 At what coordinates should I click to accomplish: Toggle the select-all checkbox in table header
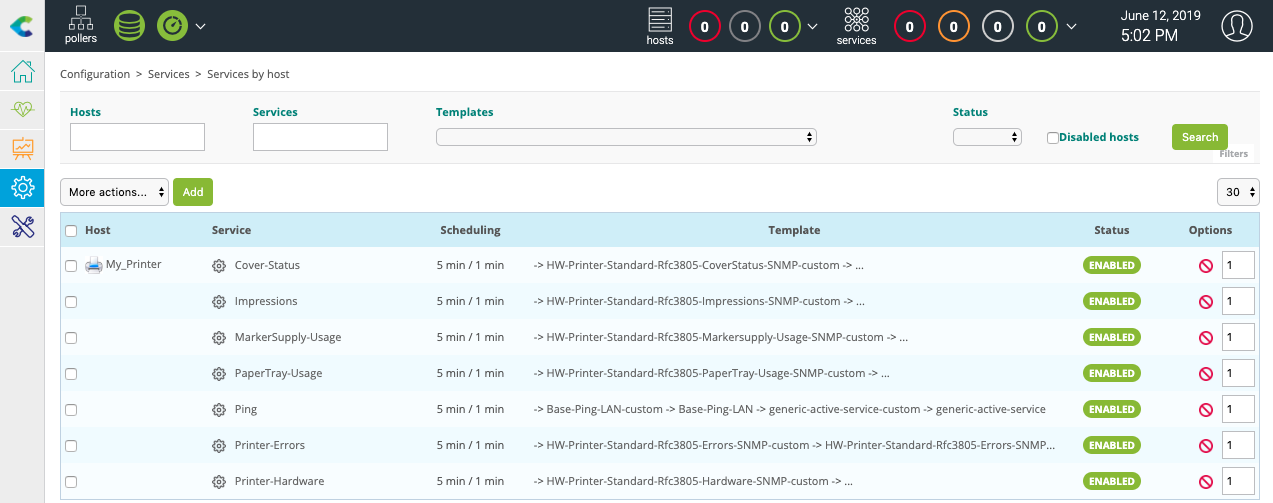coord(71,231)
